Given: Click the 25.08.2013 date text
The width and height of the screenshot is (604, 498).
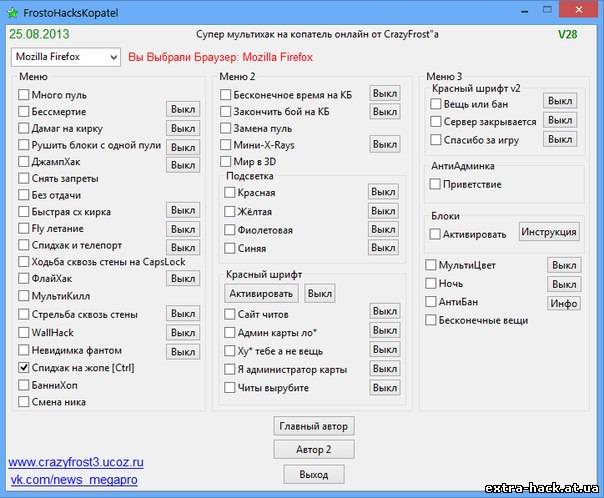Looking at the screenshot, I should (x=39, y=34).
